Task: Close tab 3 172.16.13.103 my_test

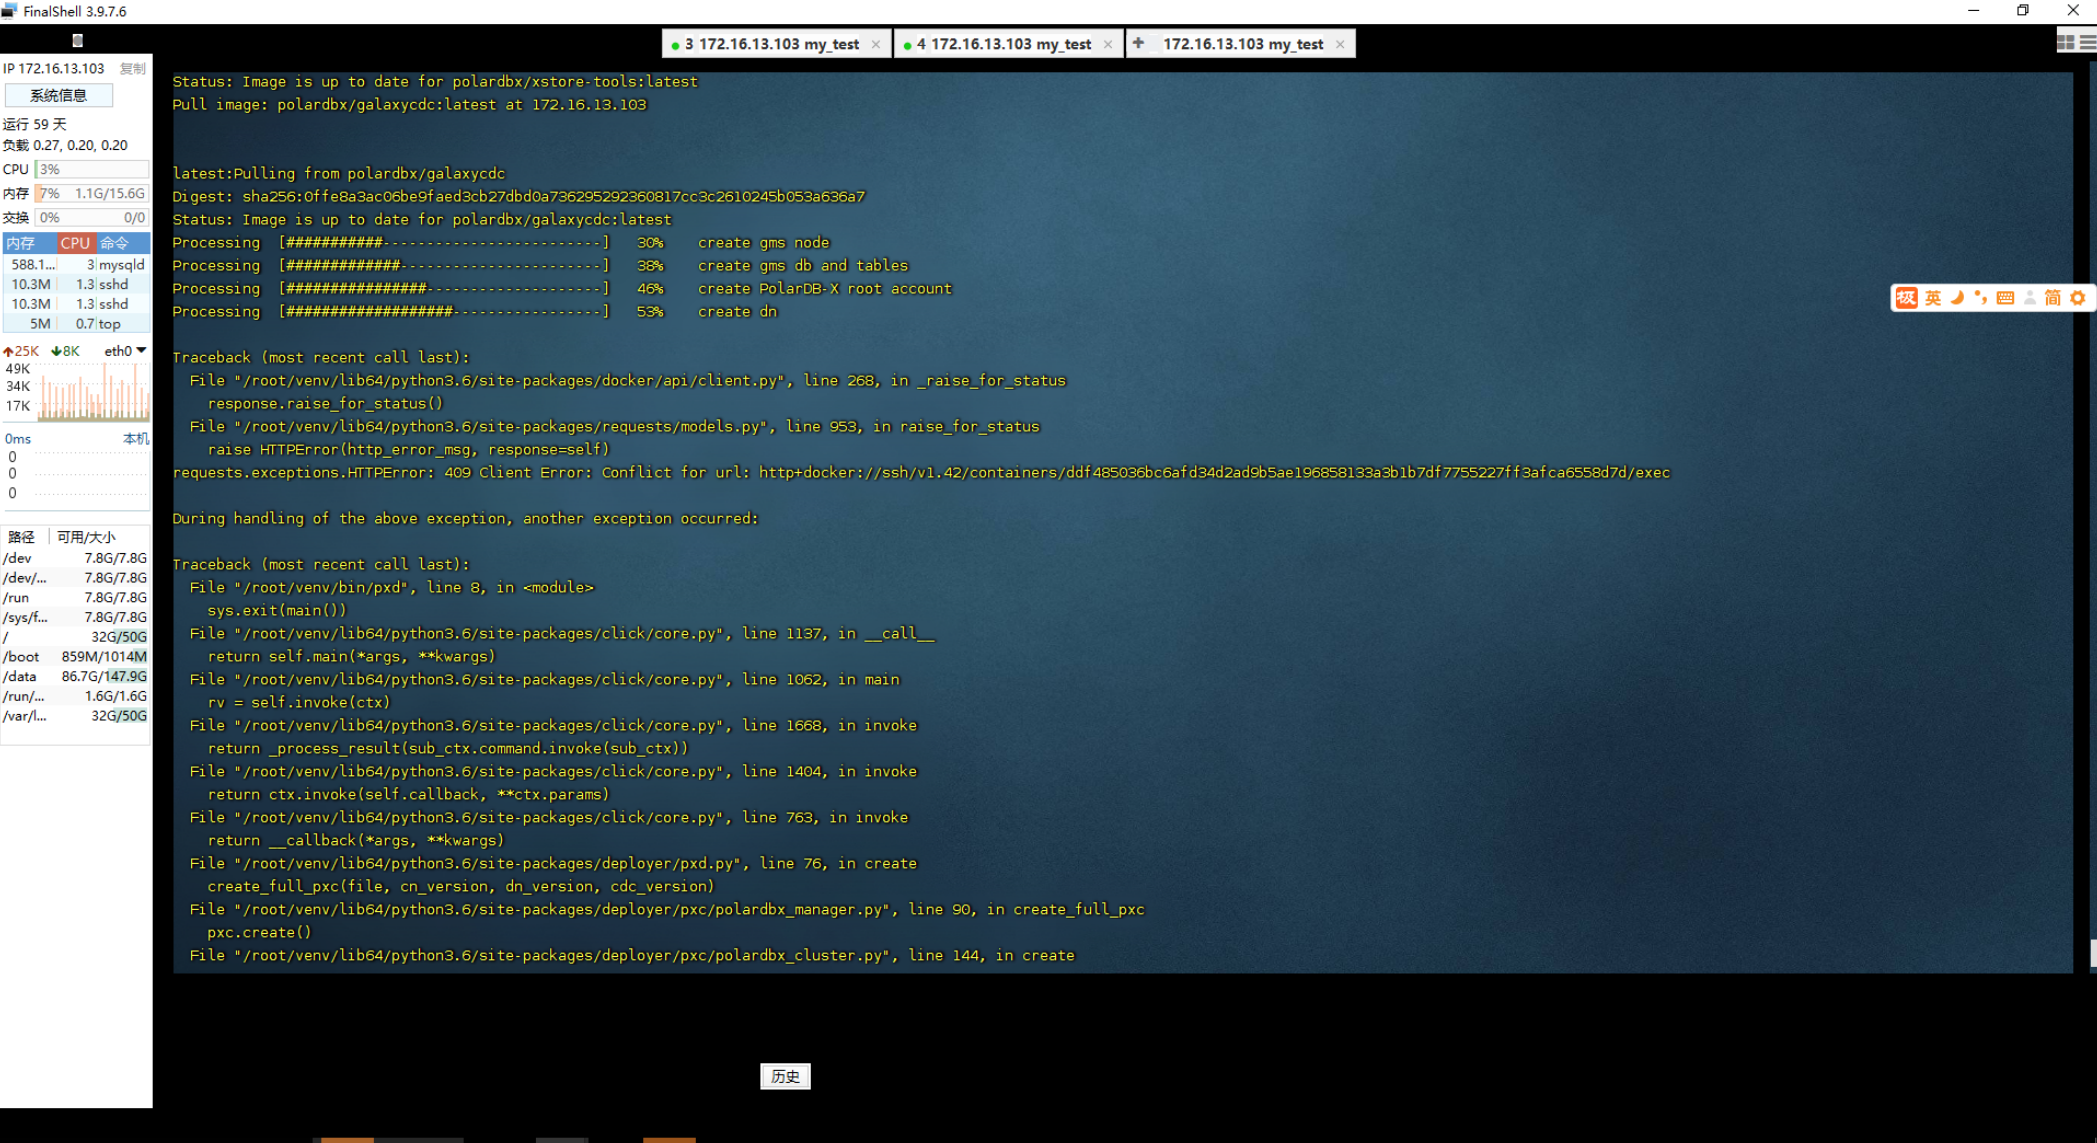Action: click(876, 44)
